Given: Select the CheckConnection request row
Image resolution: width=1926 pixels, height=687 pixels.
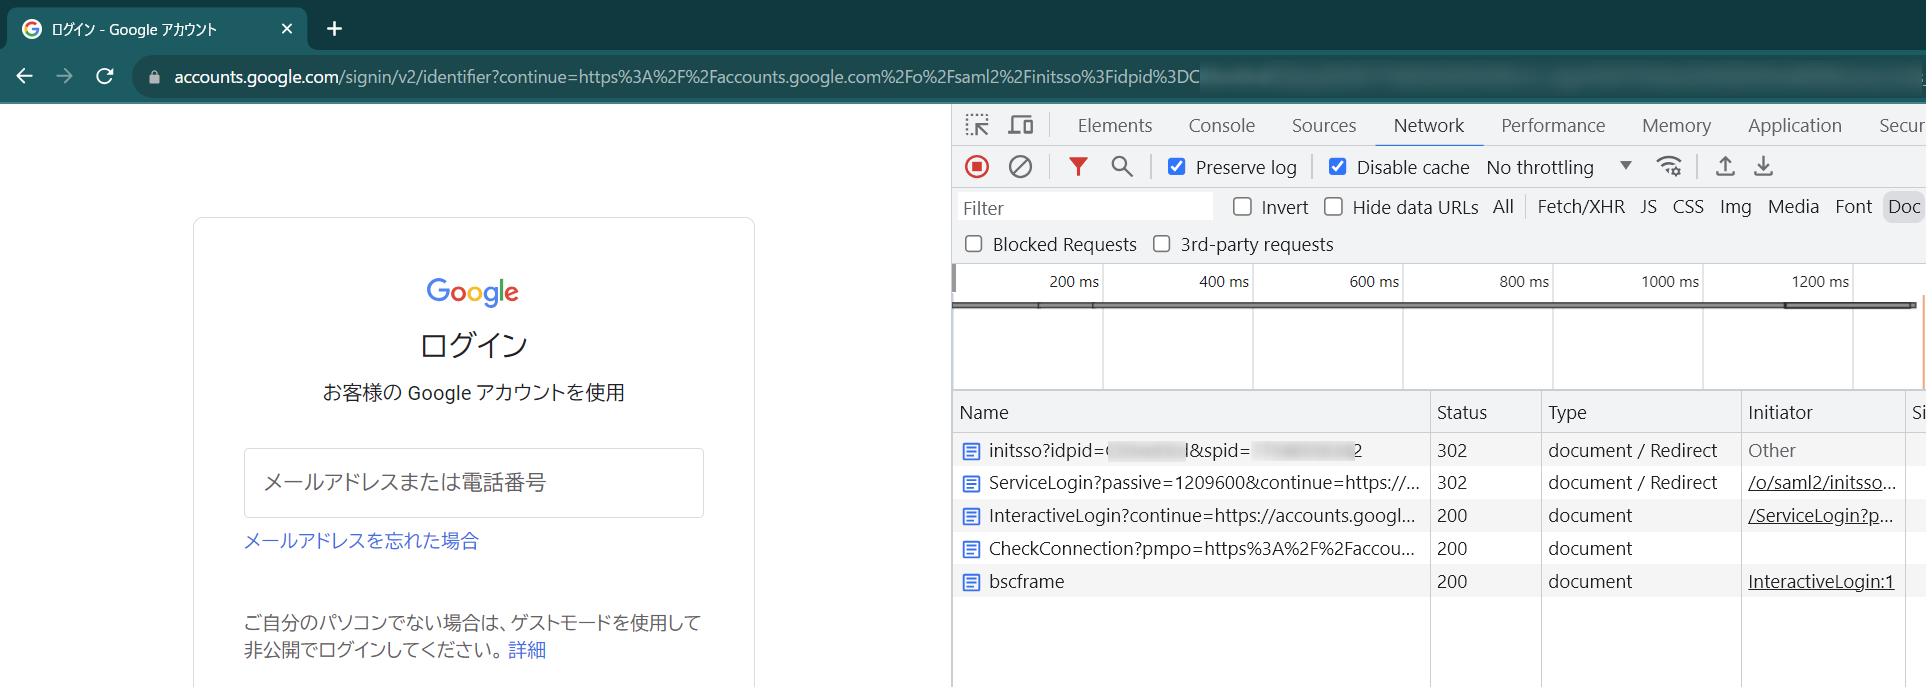Looking at the screenshot, I should click(x=1439, y=549).
